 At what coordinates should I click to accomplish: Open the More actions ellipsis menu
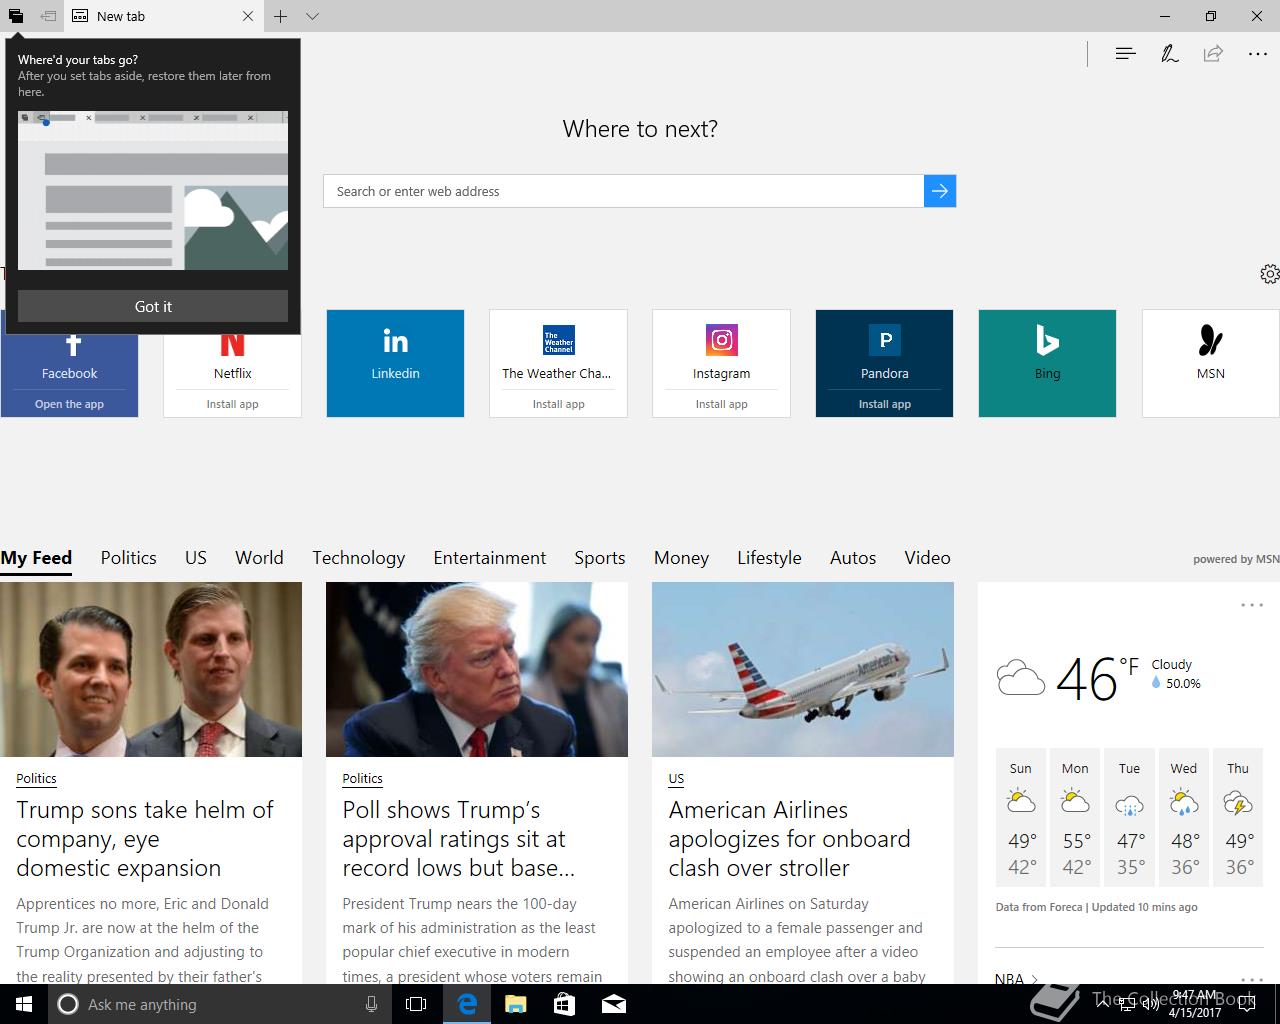coord(1258,54)
